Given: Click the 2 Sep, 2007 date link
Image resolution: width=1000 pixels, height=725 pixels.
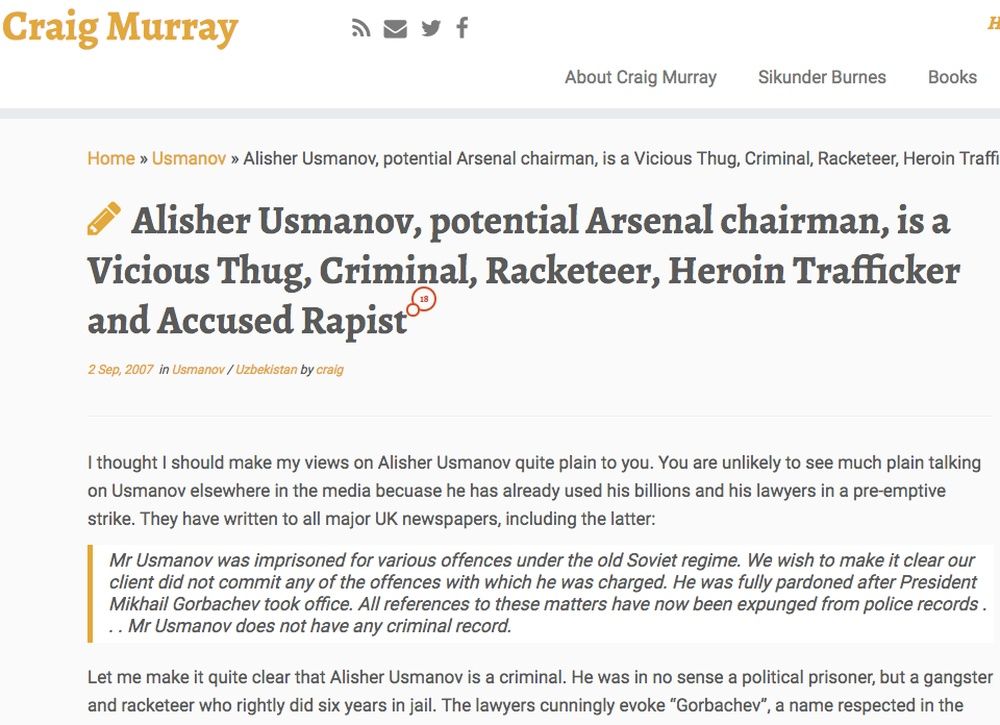Looking at the screenshot, I should click(x=121, y=370).
